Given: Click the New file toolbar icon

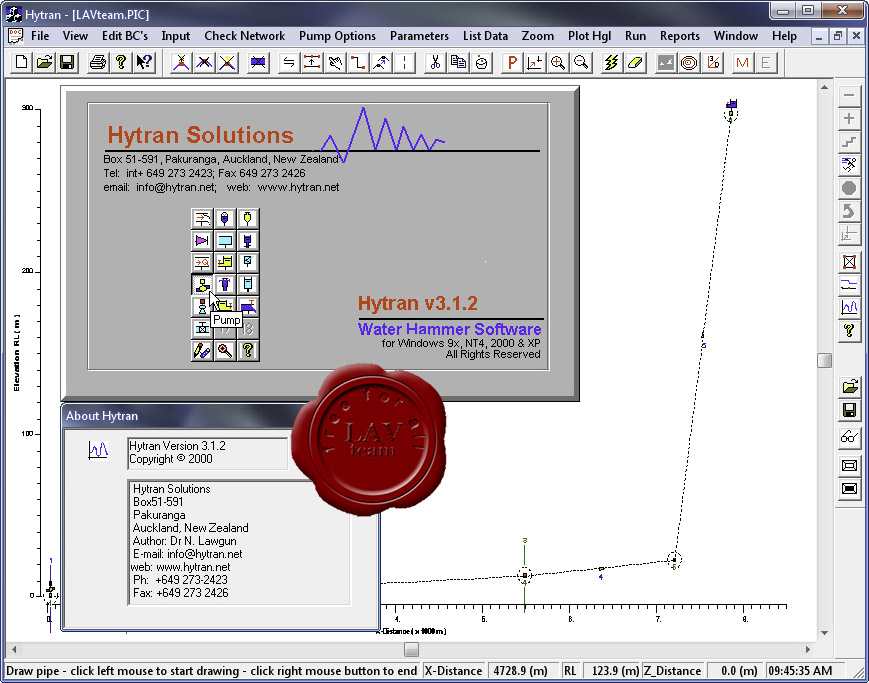Looking at the screenshot, I should (22, 62).
